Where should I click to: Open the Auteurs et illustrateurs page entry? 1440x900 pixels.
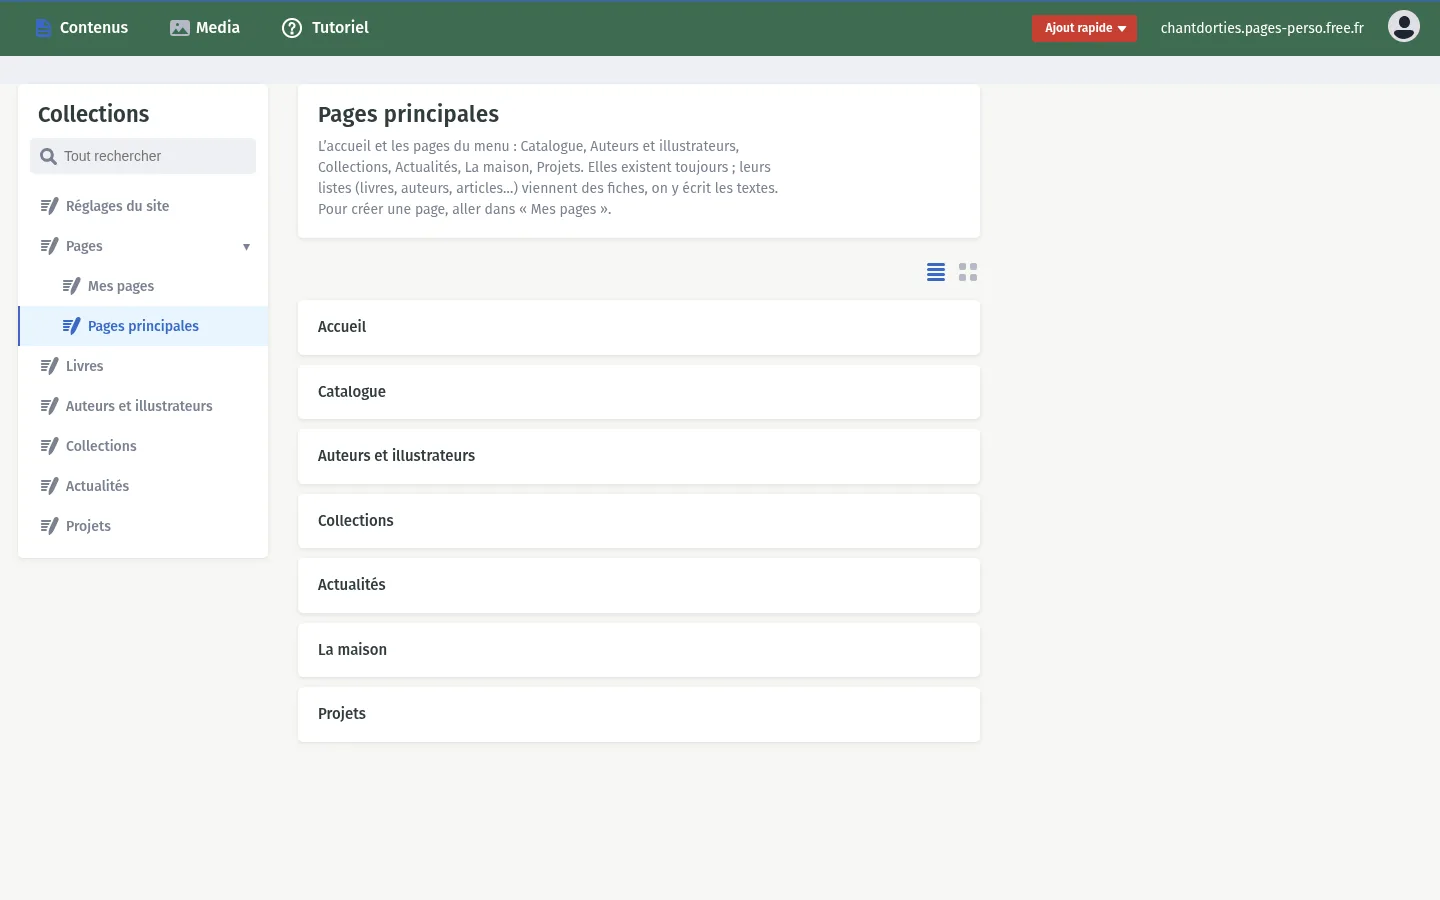(639, 456)
